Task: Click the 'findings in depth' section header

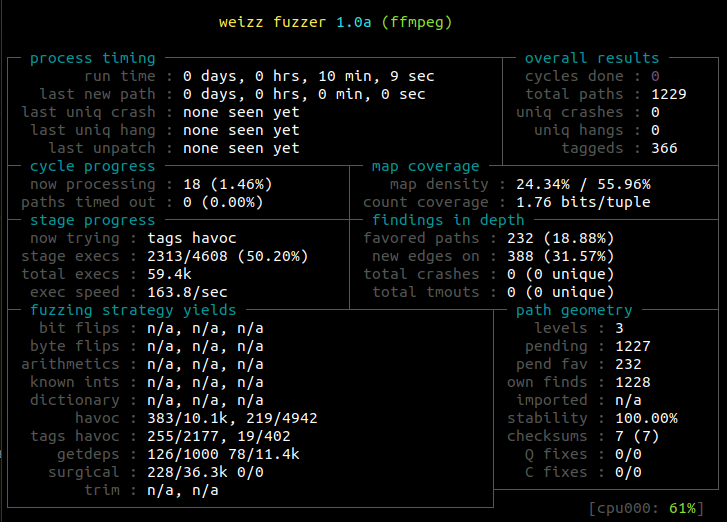Action: (448, 220)
